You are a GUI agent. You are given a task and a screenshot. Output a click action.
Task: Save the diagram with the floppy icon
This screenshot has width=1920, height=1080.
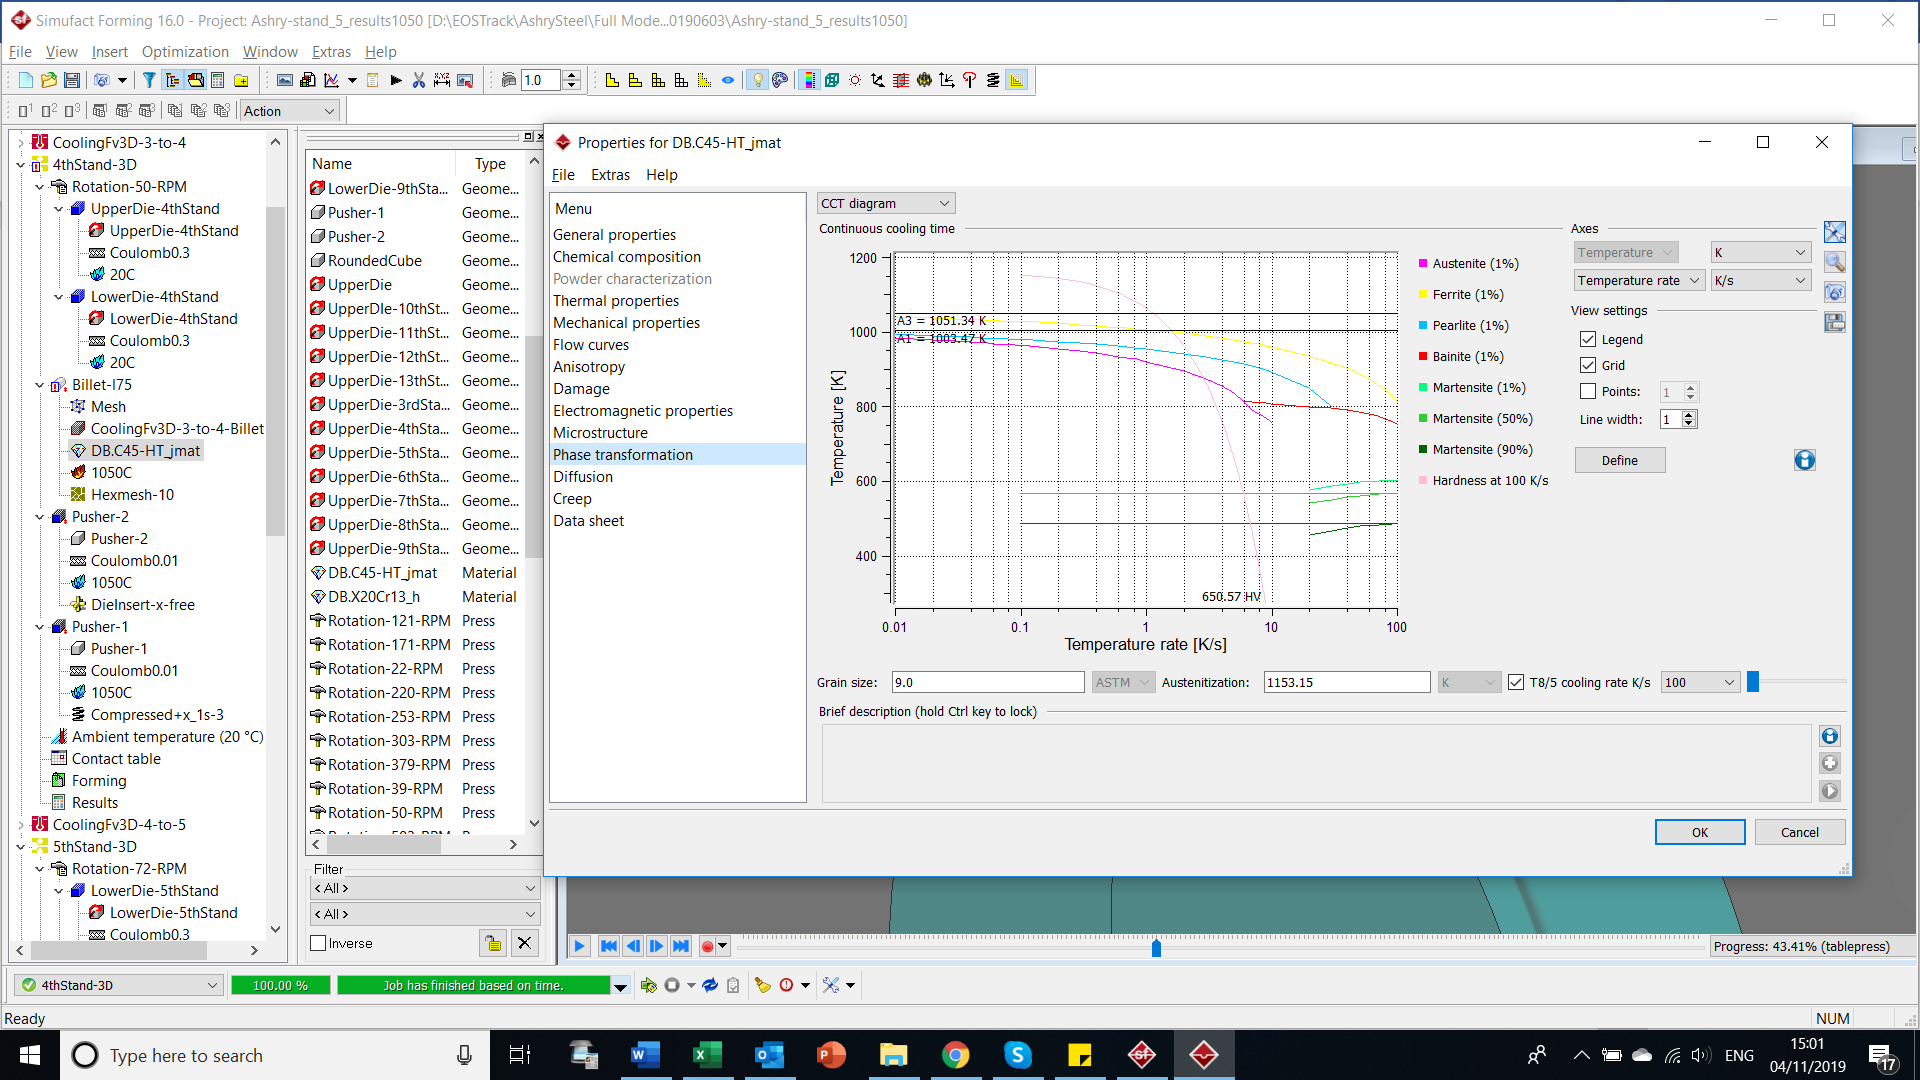click(x=1835, y=322)
